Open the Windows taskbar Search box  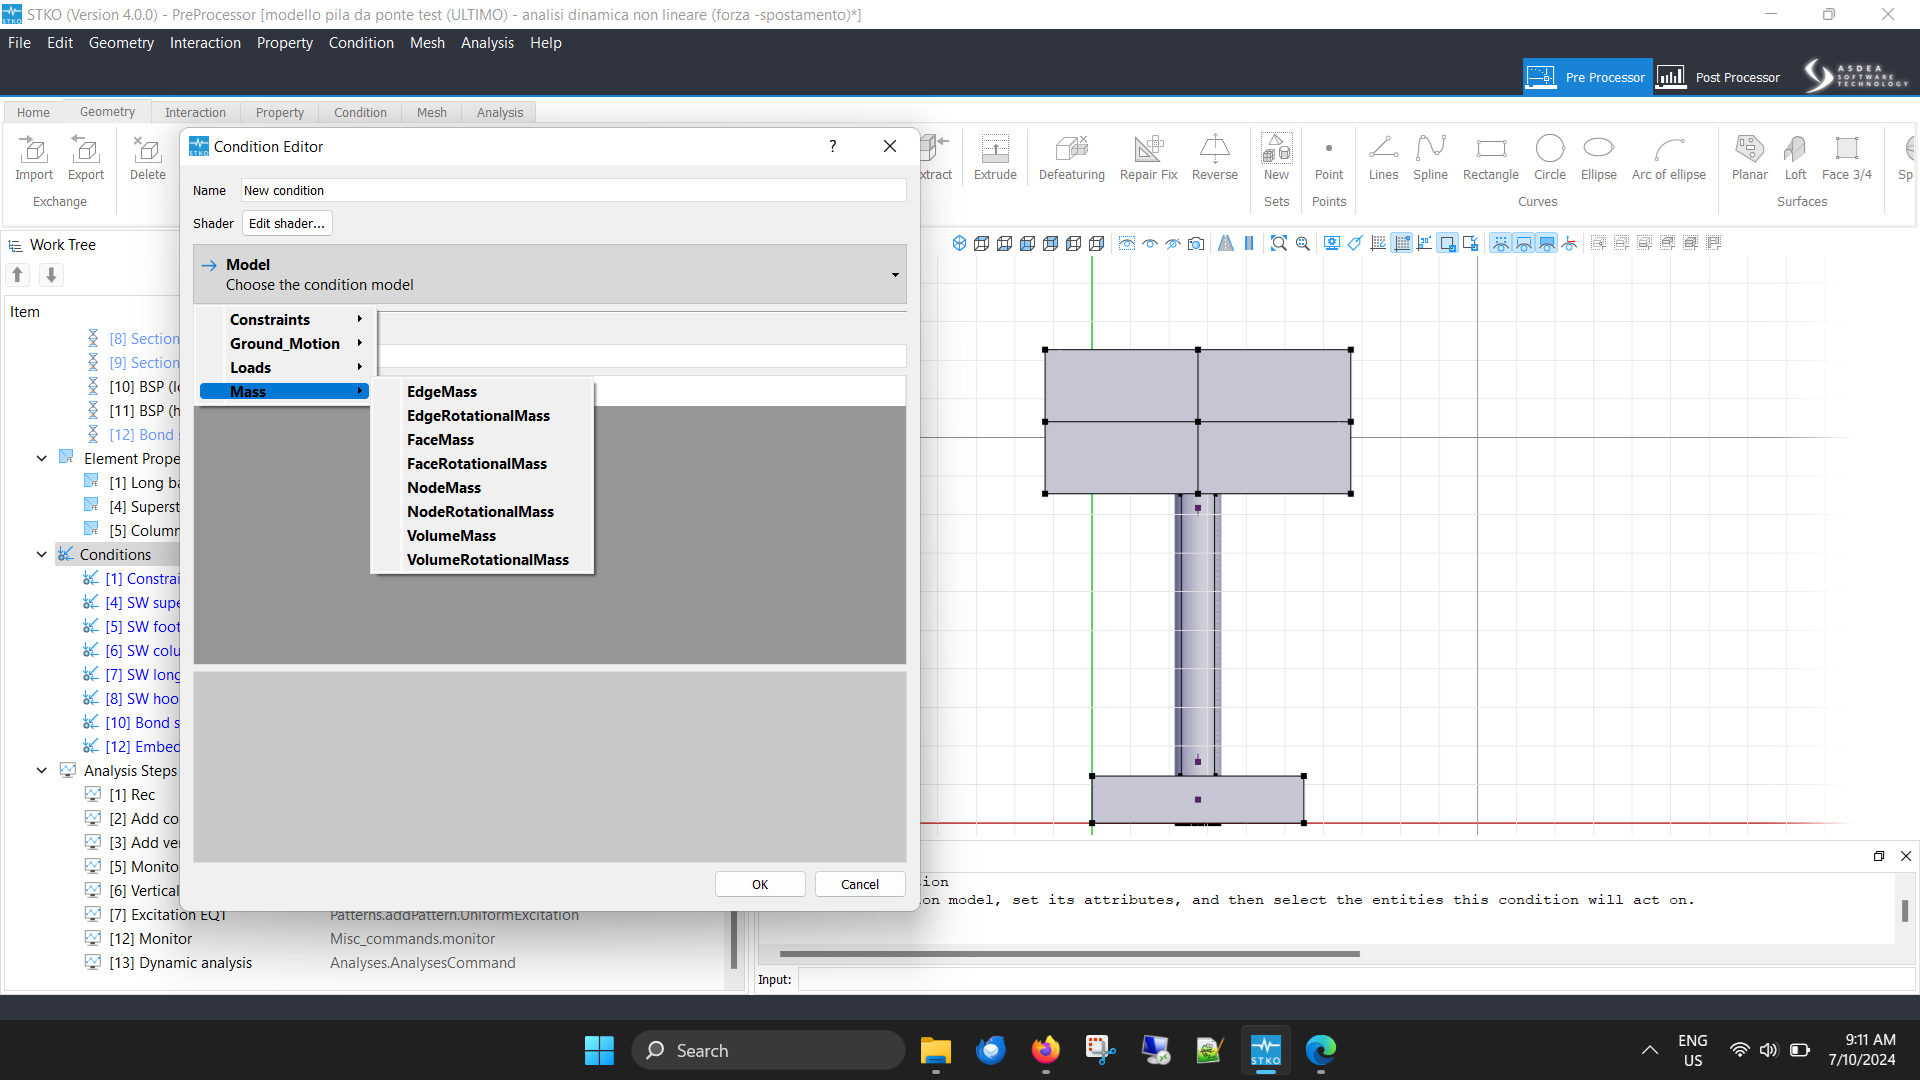point(768,1051)
